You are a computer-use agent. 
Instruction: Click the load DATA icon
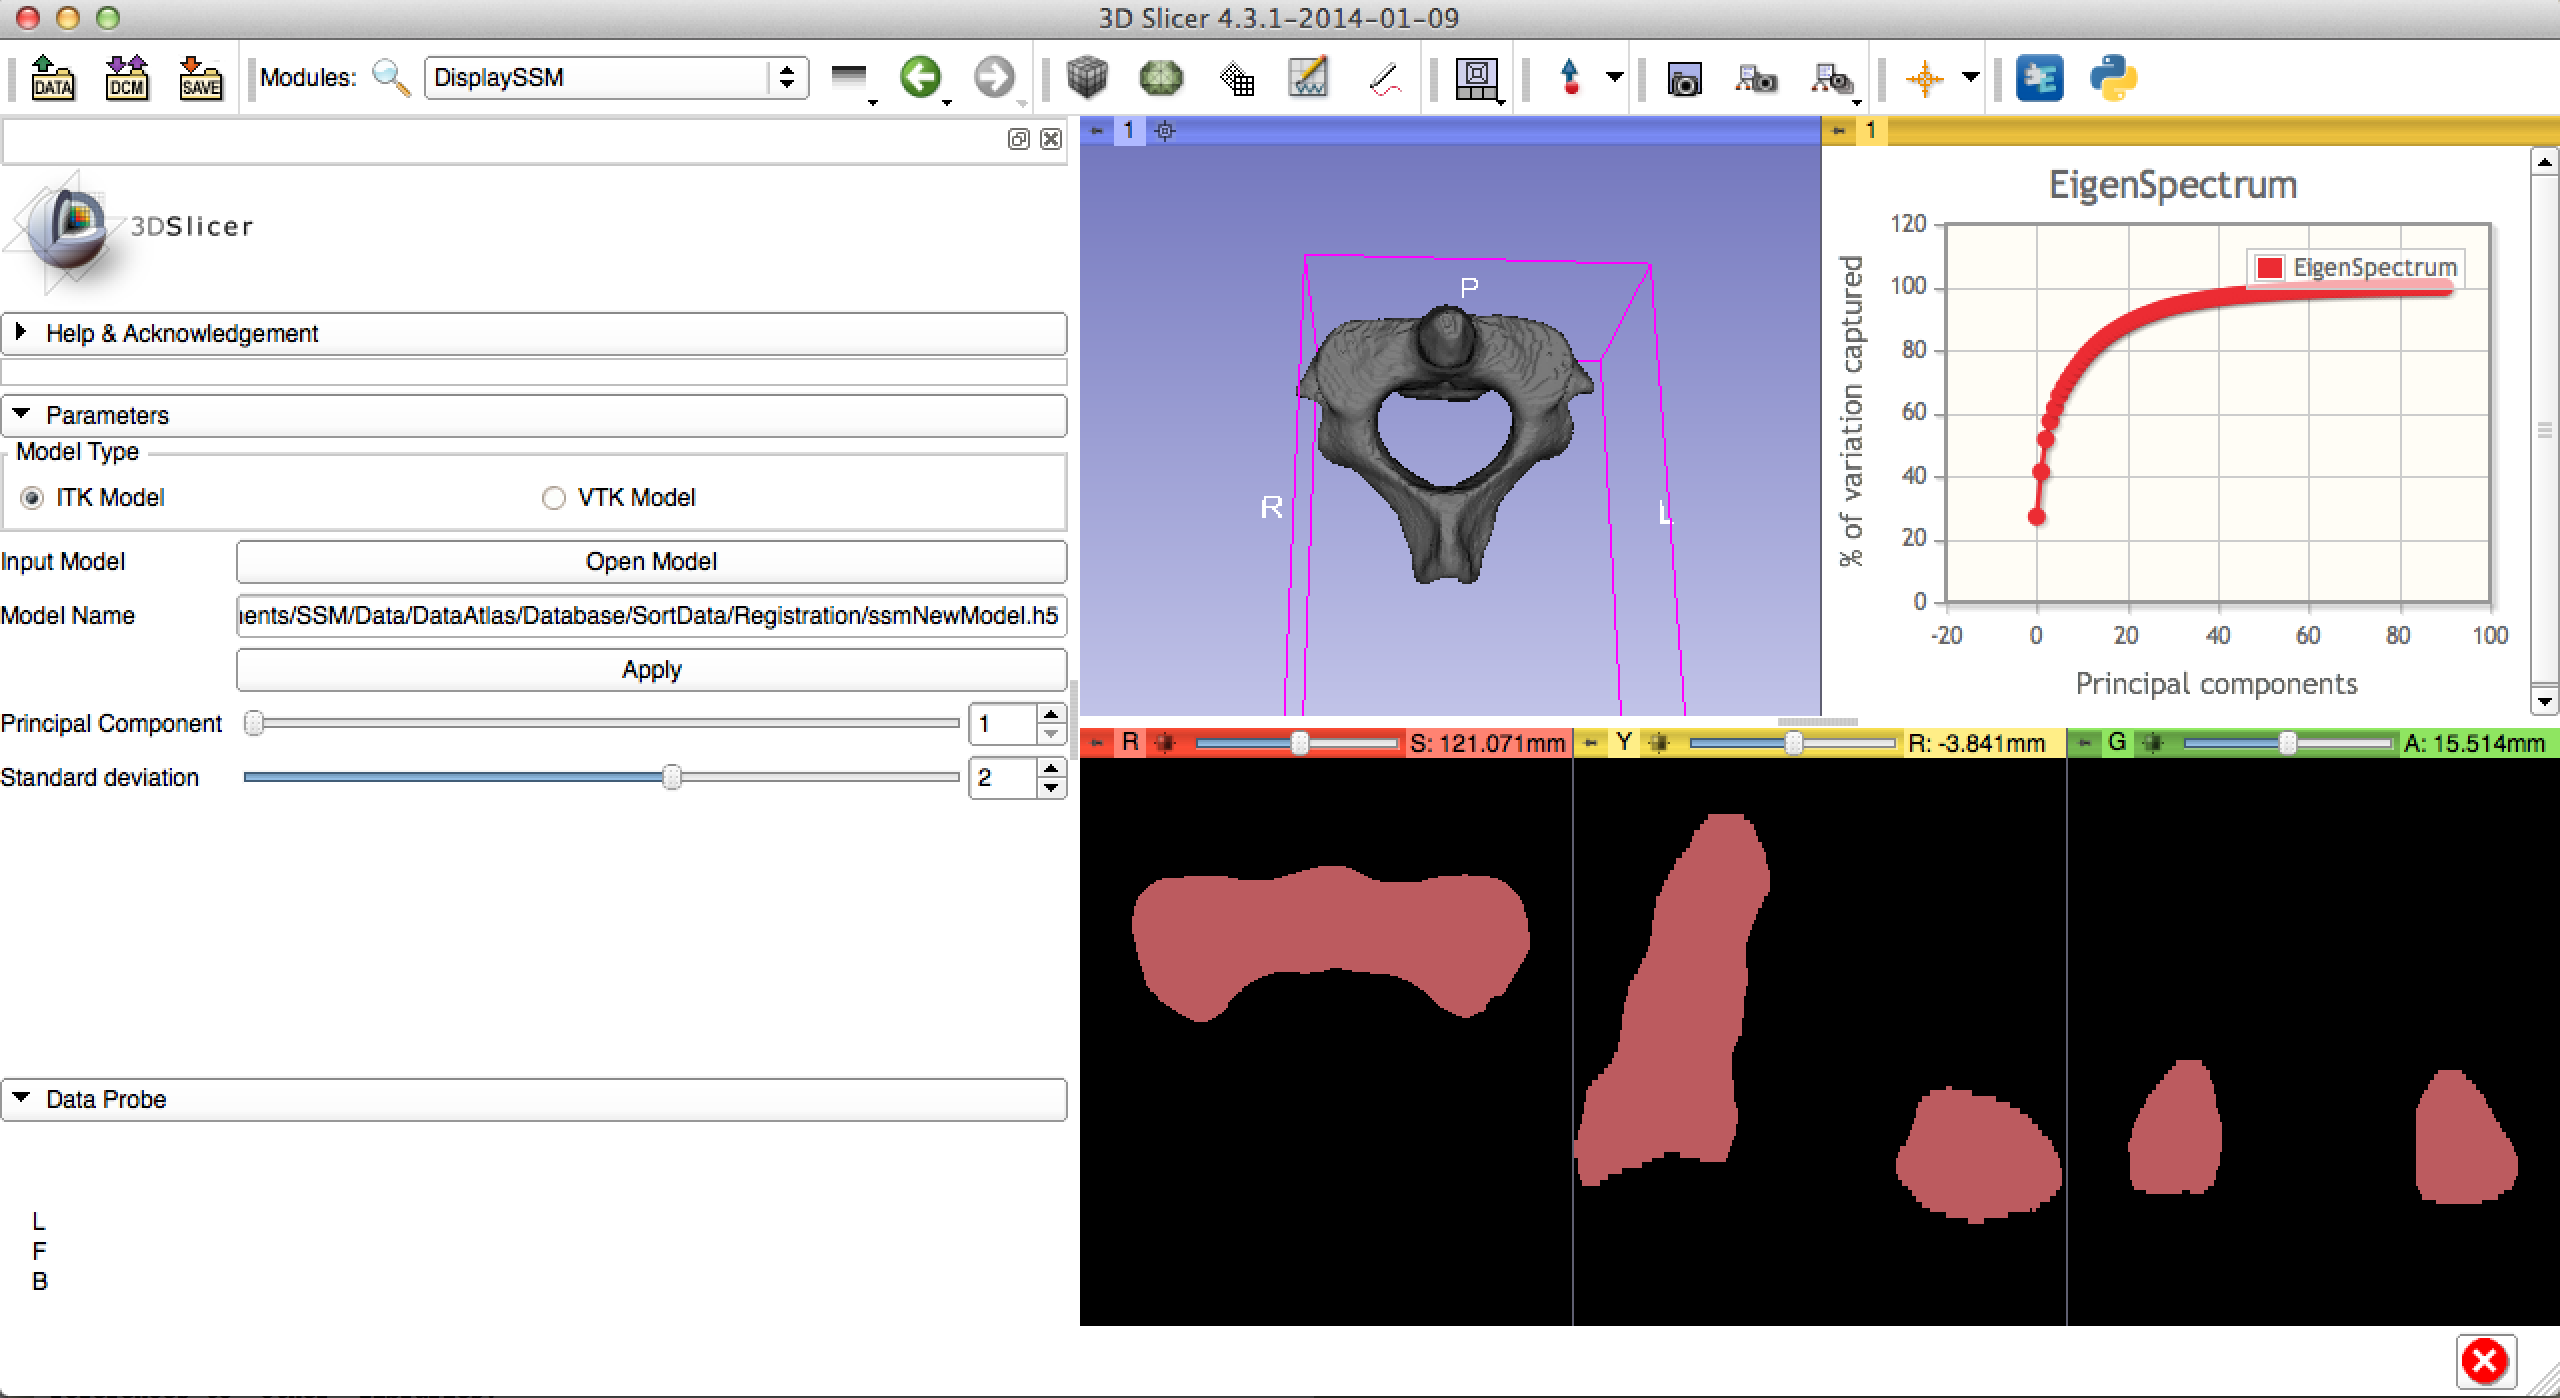(x=52, y=78)
